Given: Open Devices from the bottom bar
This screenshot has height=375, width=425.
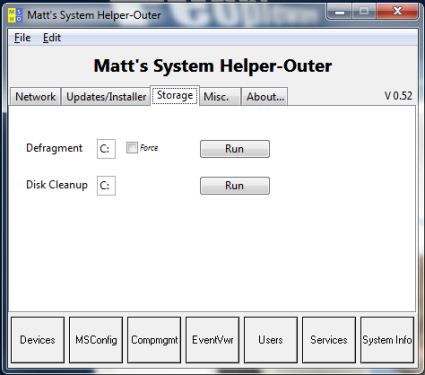Looking at the screenshot, I should (38, 340).
